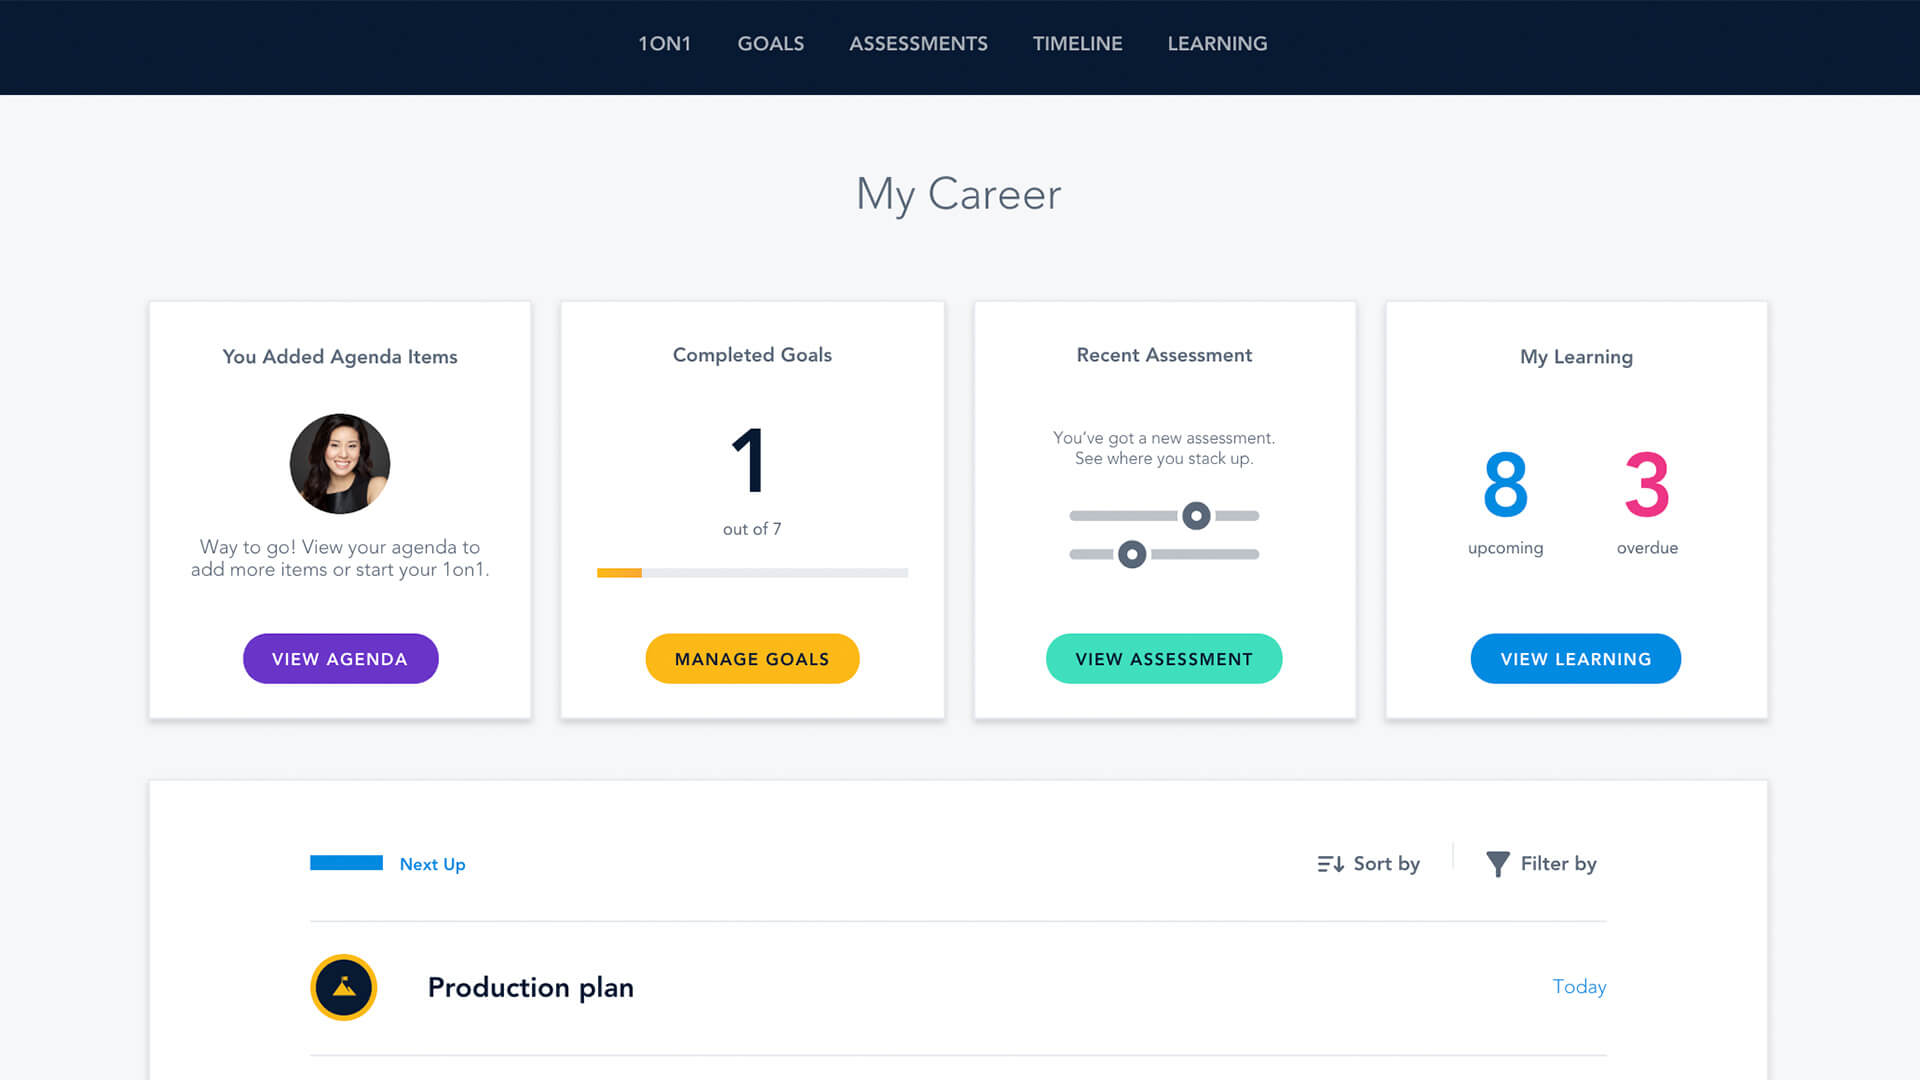This screenshot has width=1920, height=1080.
Task: Click the VIEW AGENDA button
Action: [340, 658]
